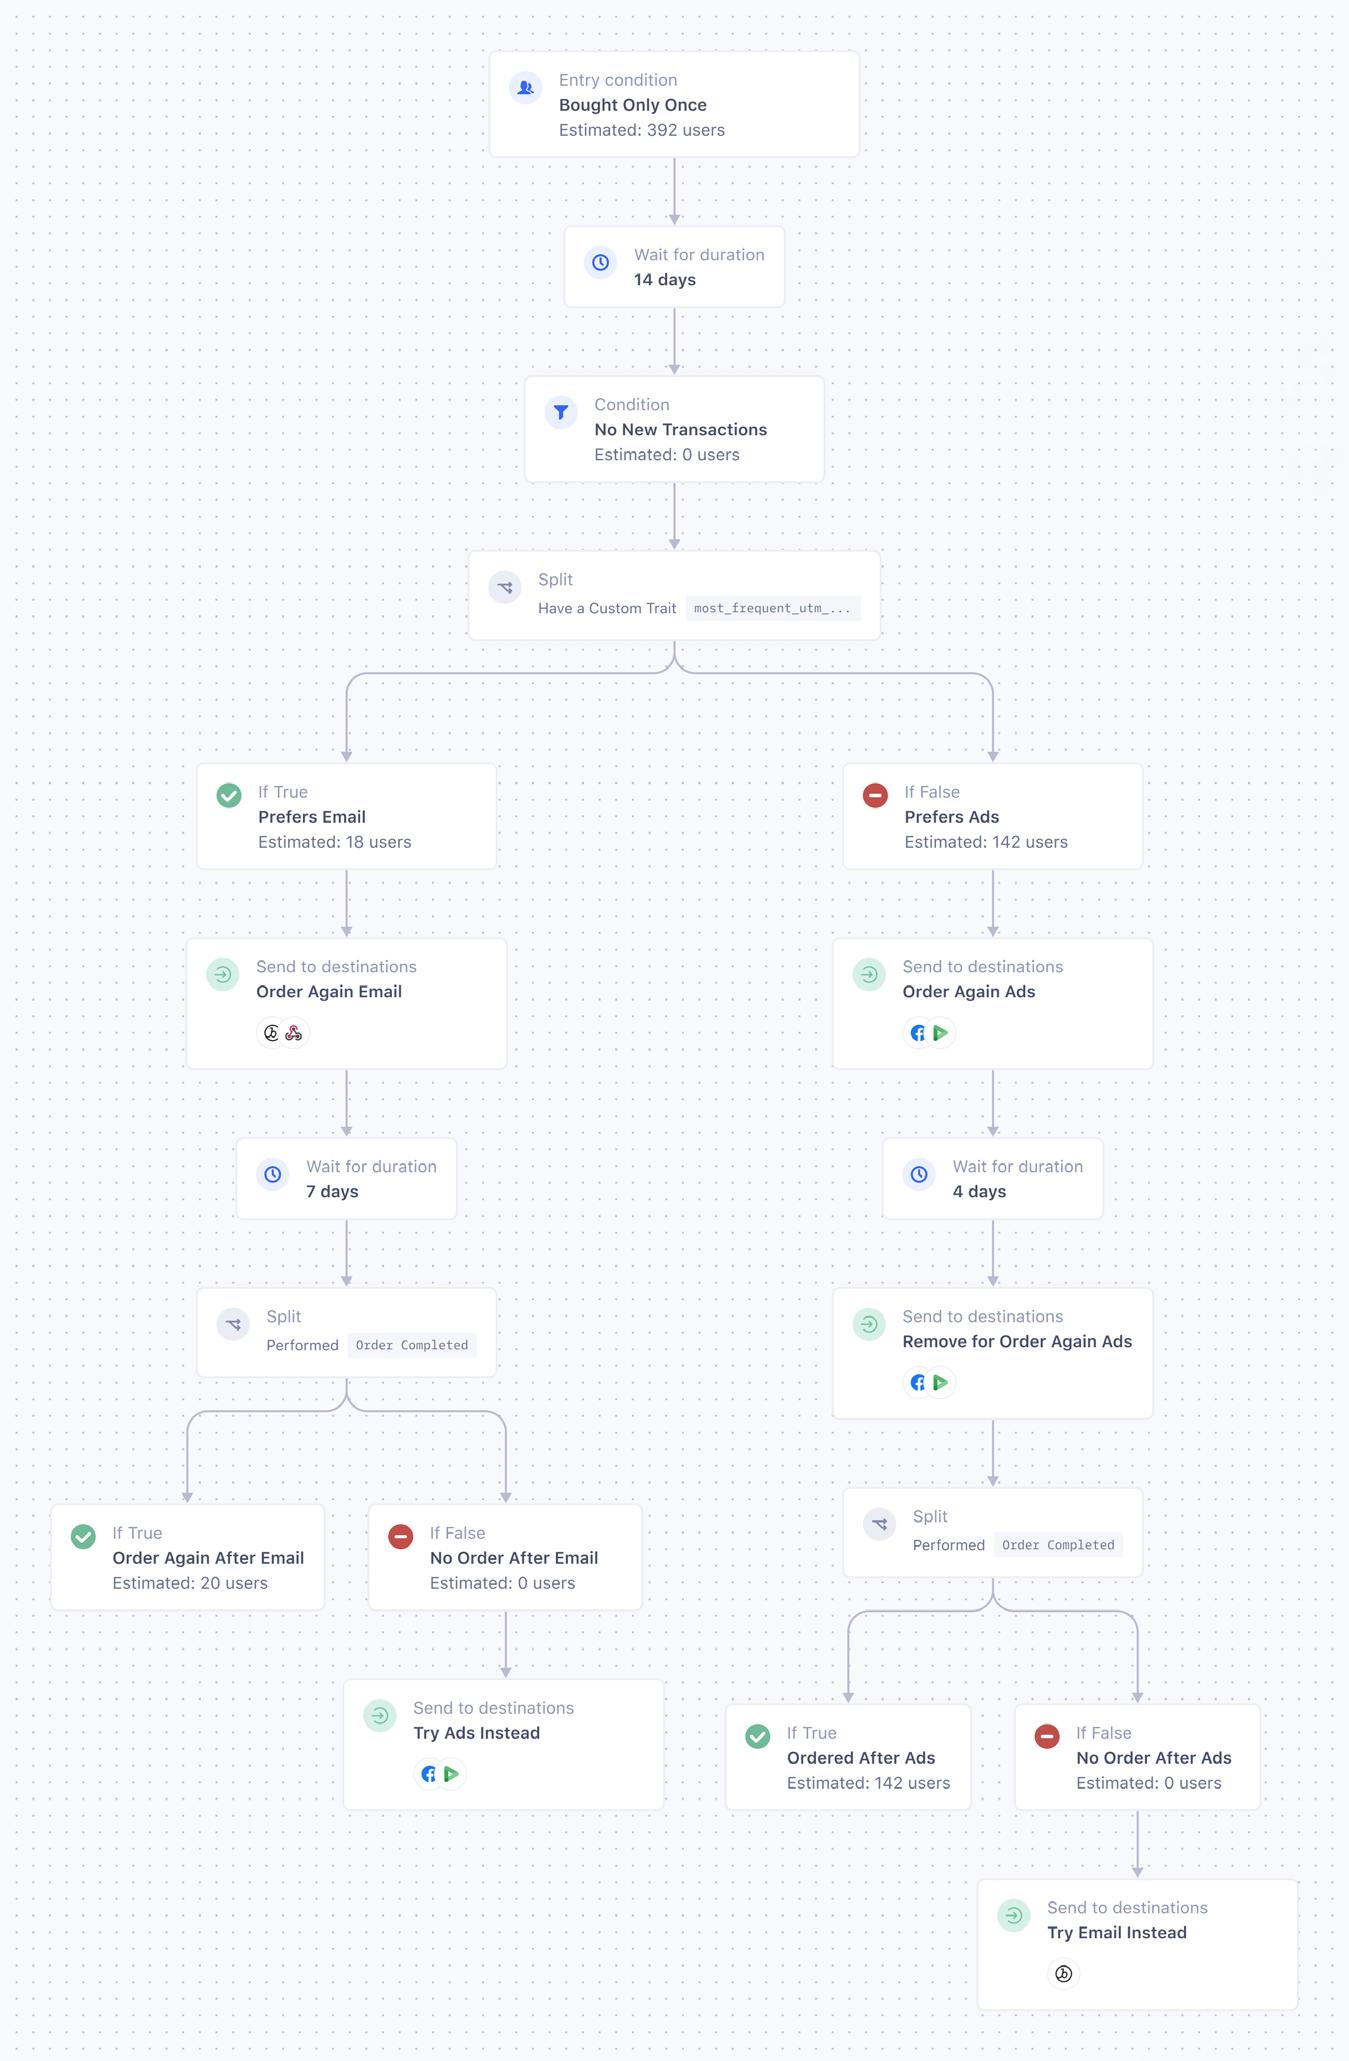Click the clock icon on 14 days wait
Viewport: 1349px width, 2061px height.
point(601,263)
